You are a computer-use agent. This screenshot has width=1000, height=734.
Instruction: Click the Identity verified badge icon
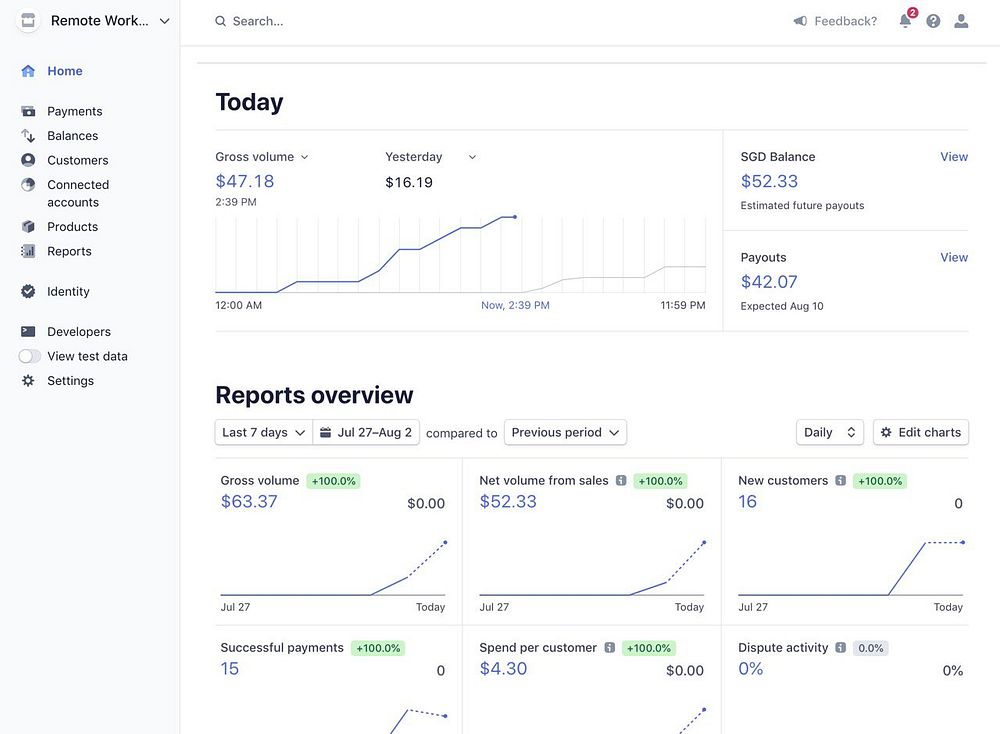pos(28,291)
